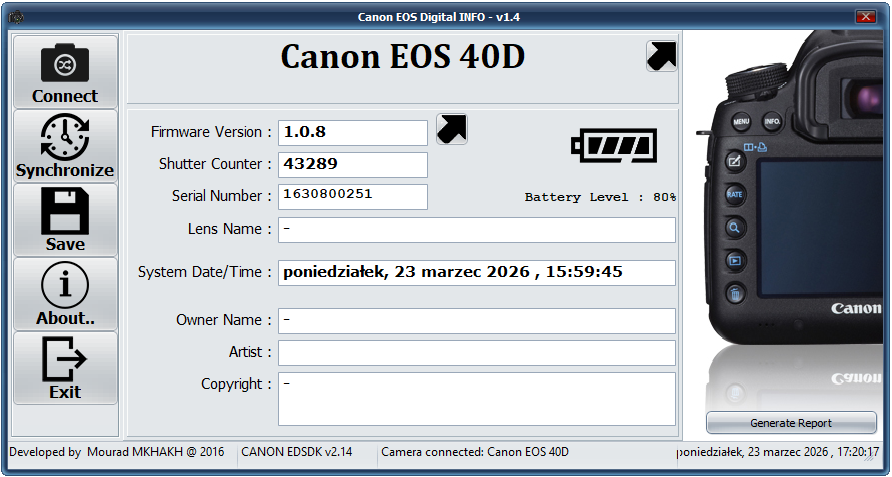
Task: Click arrow icon next to camera model name
Action: [x=661, y=56]
